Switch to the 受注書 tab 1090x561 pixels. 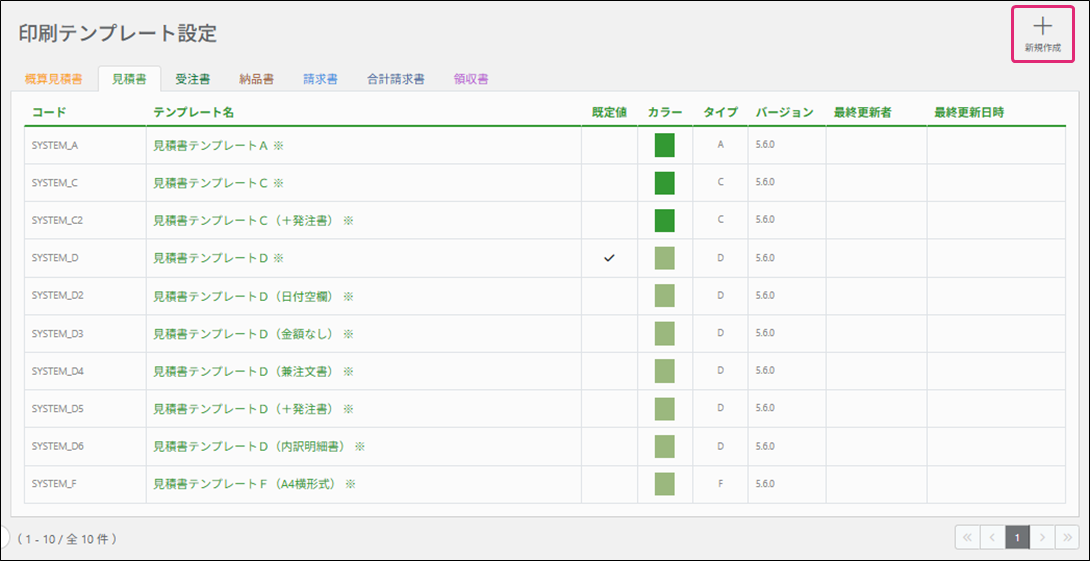[192, 79]
